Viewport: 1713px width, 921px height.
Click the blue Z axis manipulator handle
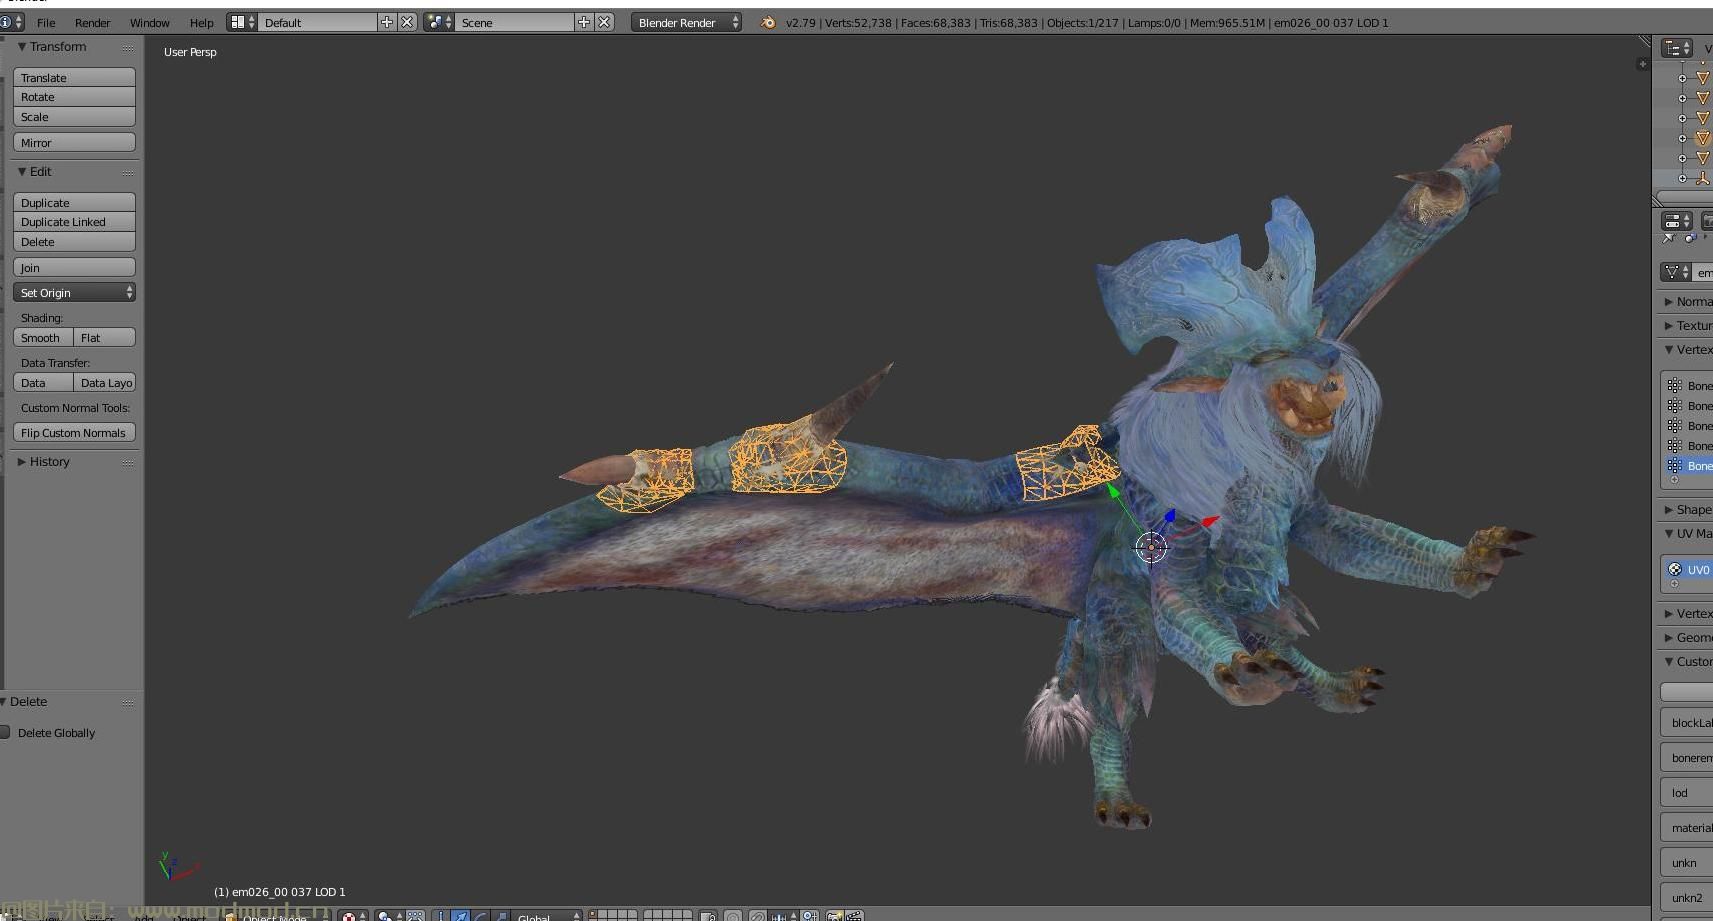click(1169, 516)
